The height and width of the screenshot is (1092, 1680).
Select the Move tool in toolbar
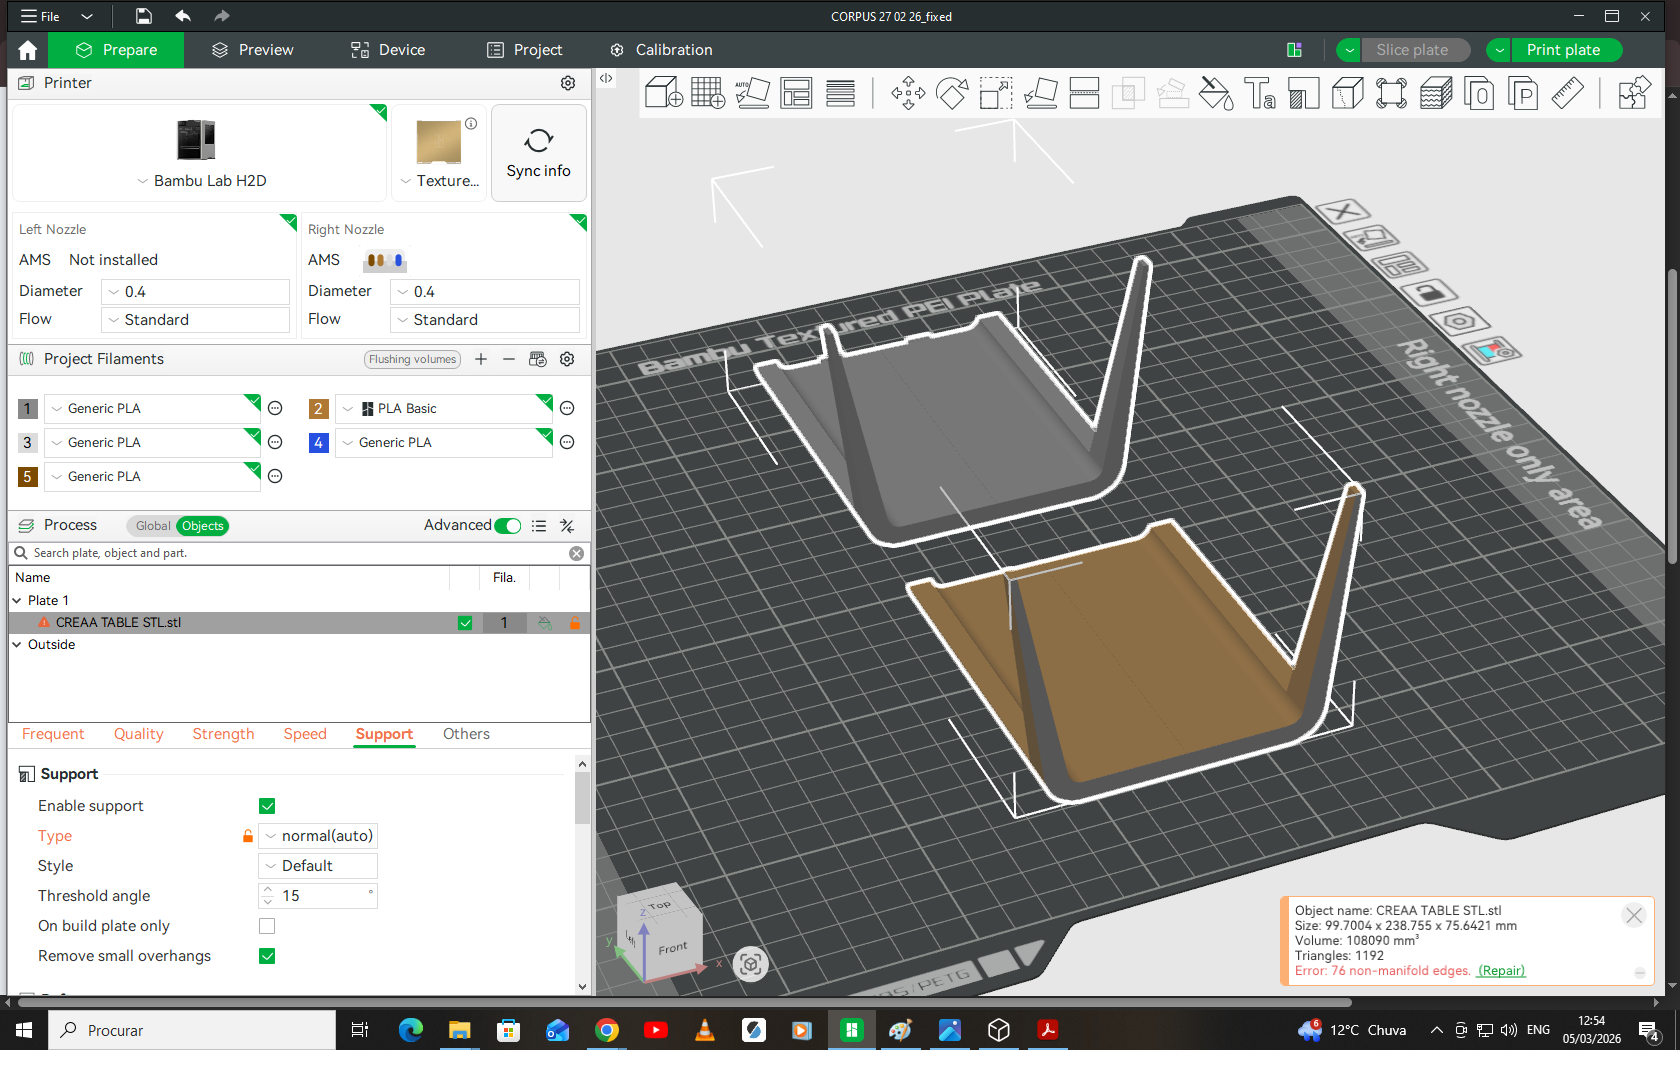click(908, 93)
